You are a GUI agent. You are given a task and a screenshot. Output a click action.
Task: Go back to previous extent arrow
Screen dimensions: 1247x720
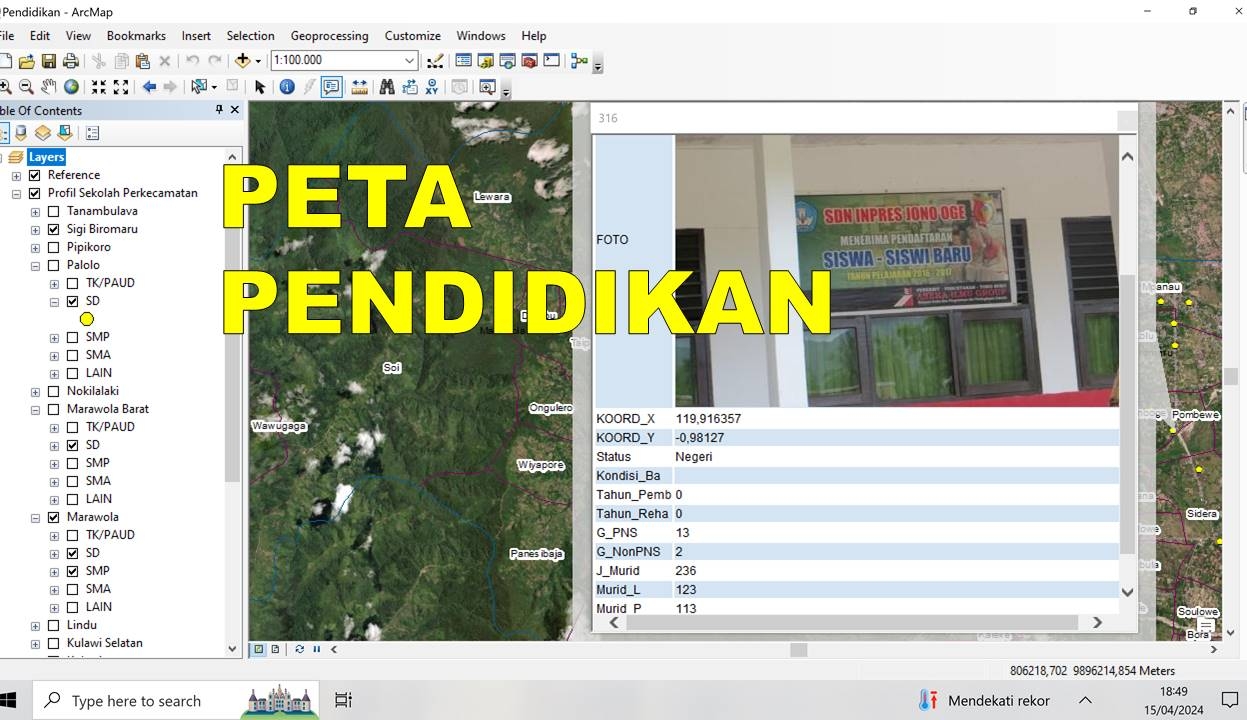149,87
